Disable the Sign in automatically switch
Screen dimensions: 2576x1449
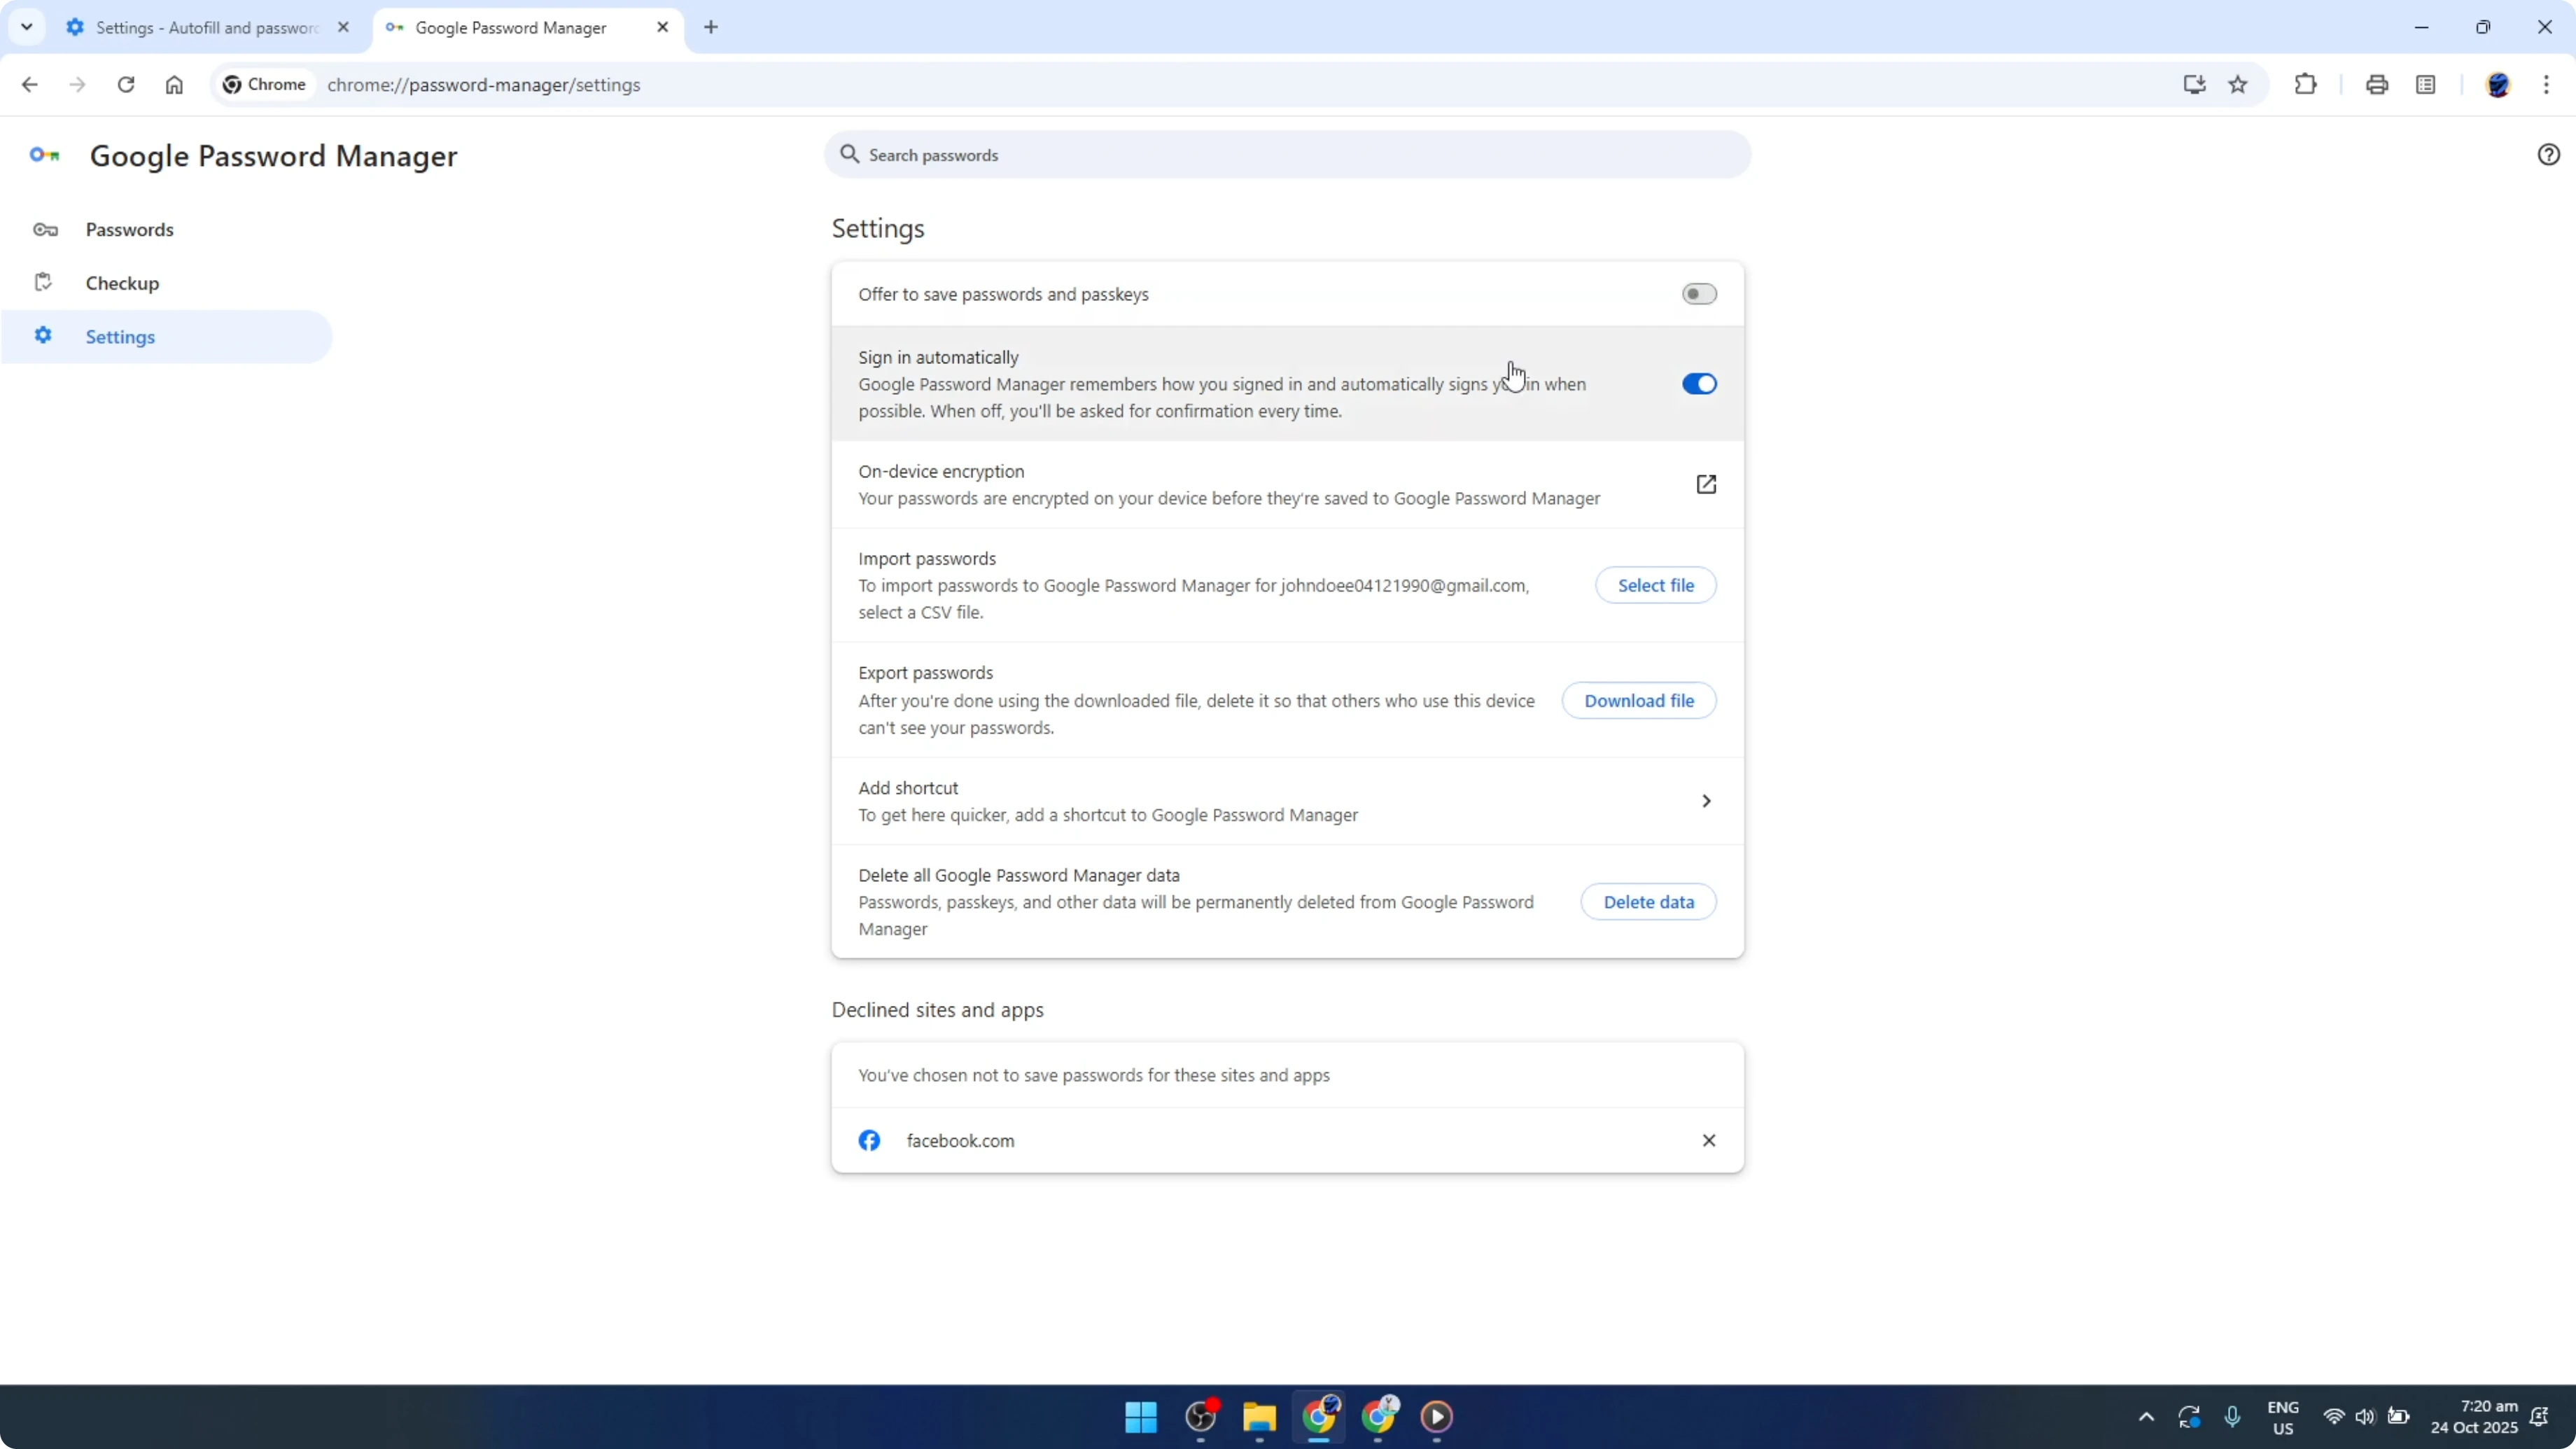1698,384
